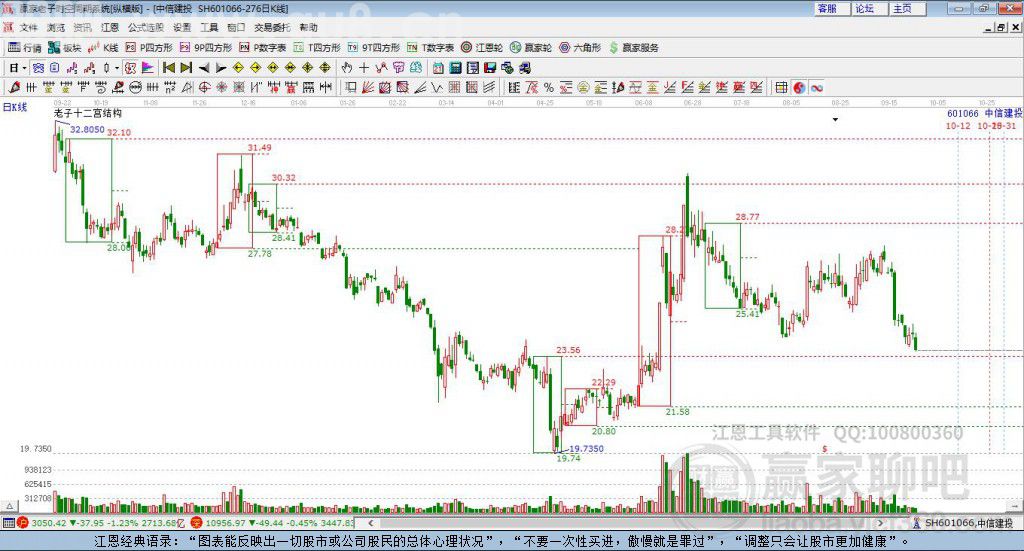Click the 日K线 label at chart corner
This screenshot has height=551, width=1024.
[x=15, y=107]
